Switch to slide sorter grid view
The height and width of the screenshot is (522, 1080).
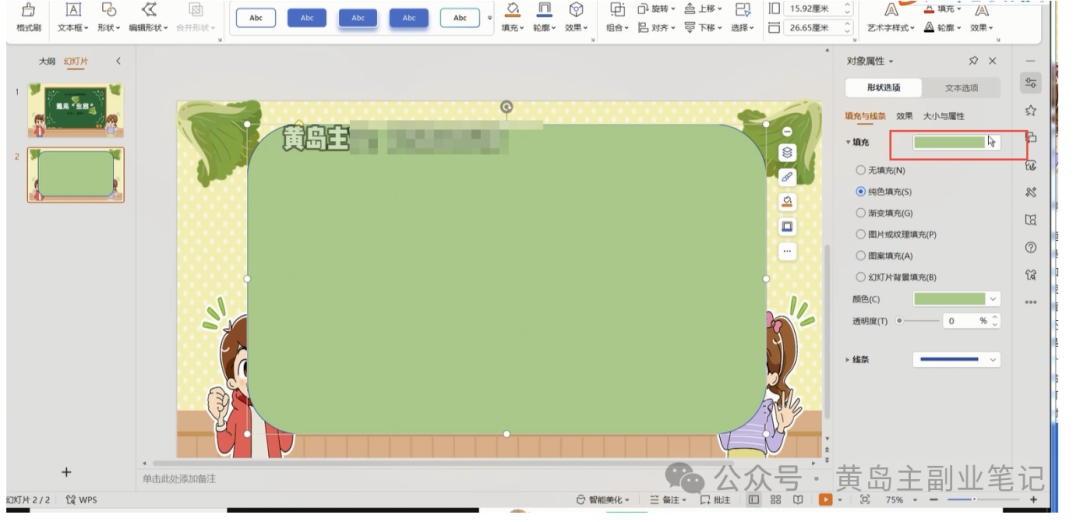tap(775, 499)
